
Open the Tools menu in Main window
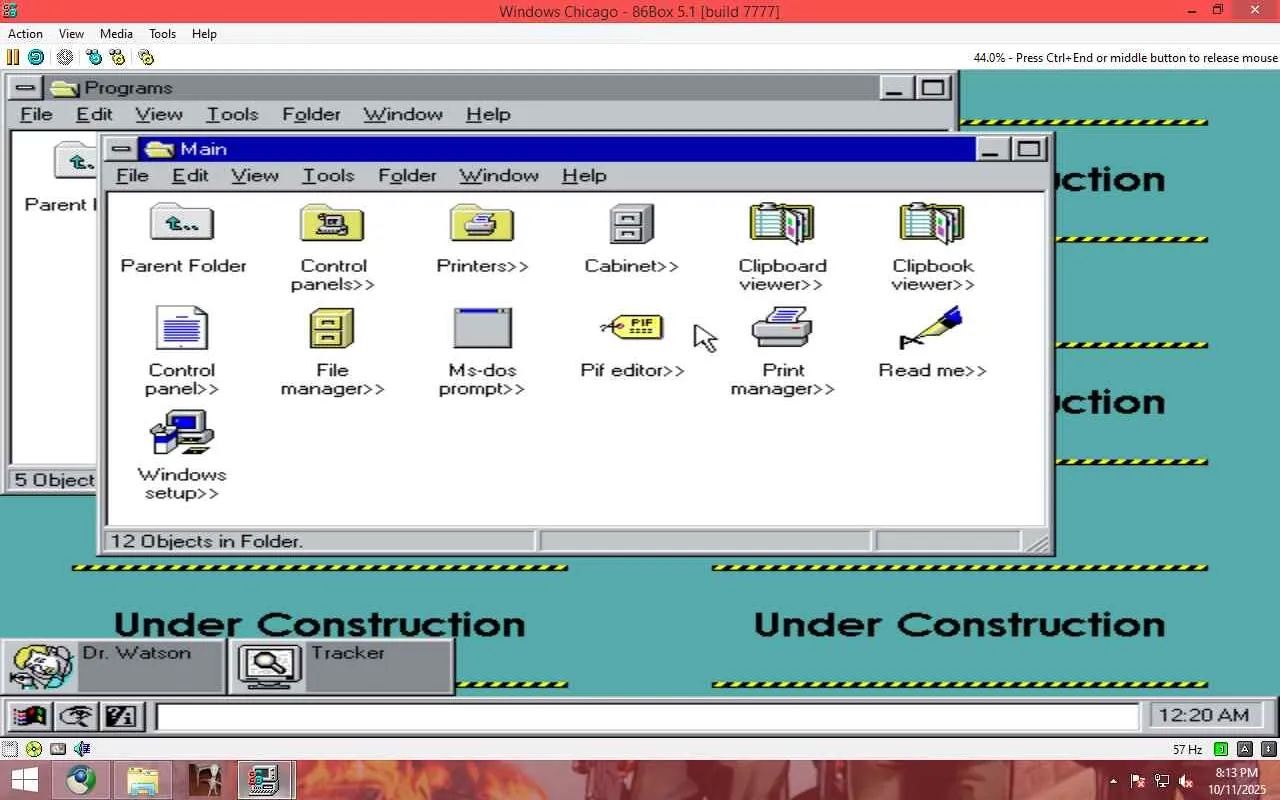coord(328,176)
